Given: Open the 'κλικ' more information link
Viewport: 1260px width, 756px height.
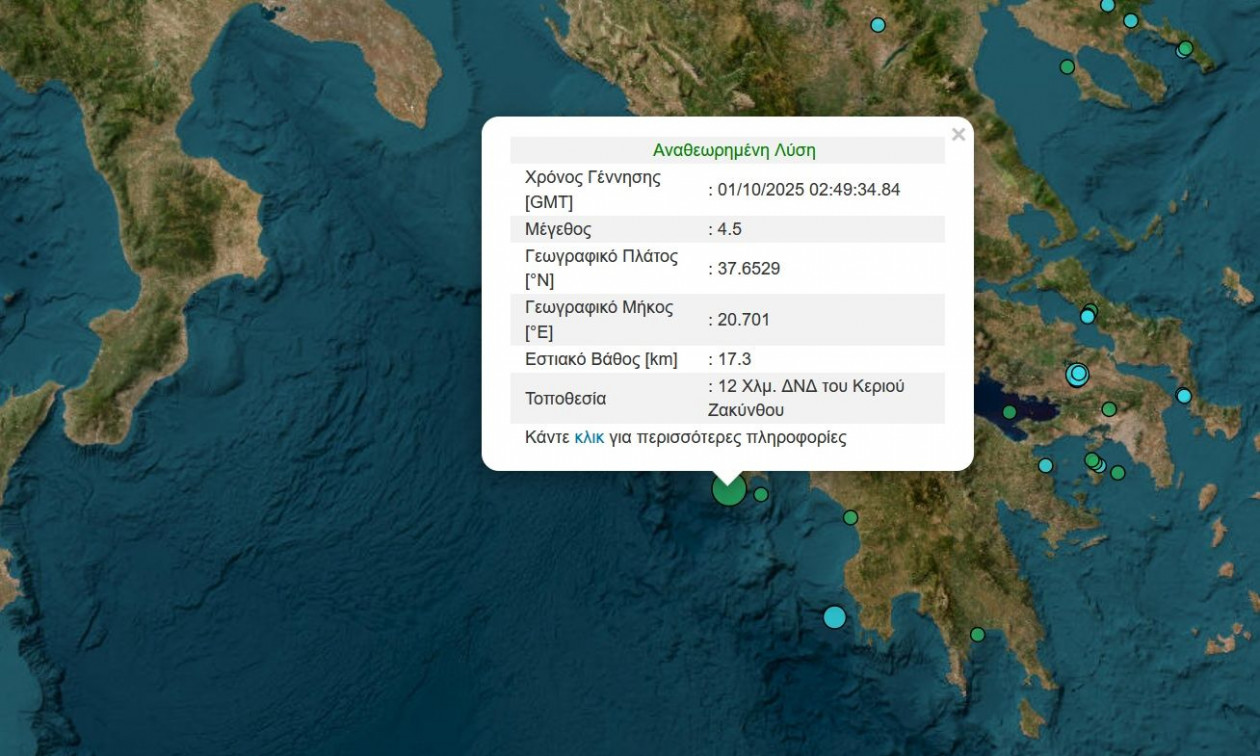Looking at the screenshot, I should [x=589, y=437].
